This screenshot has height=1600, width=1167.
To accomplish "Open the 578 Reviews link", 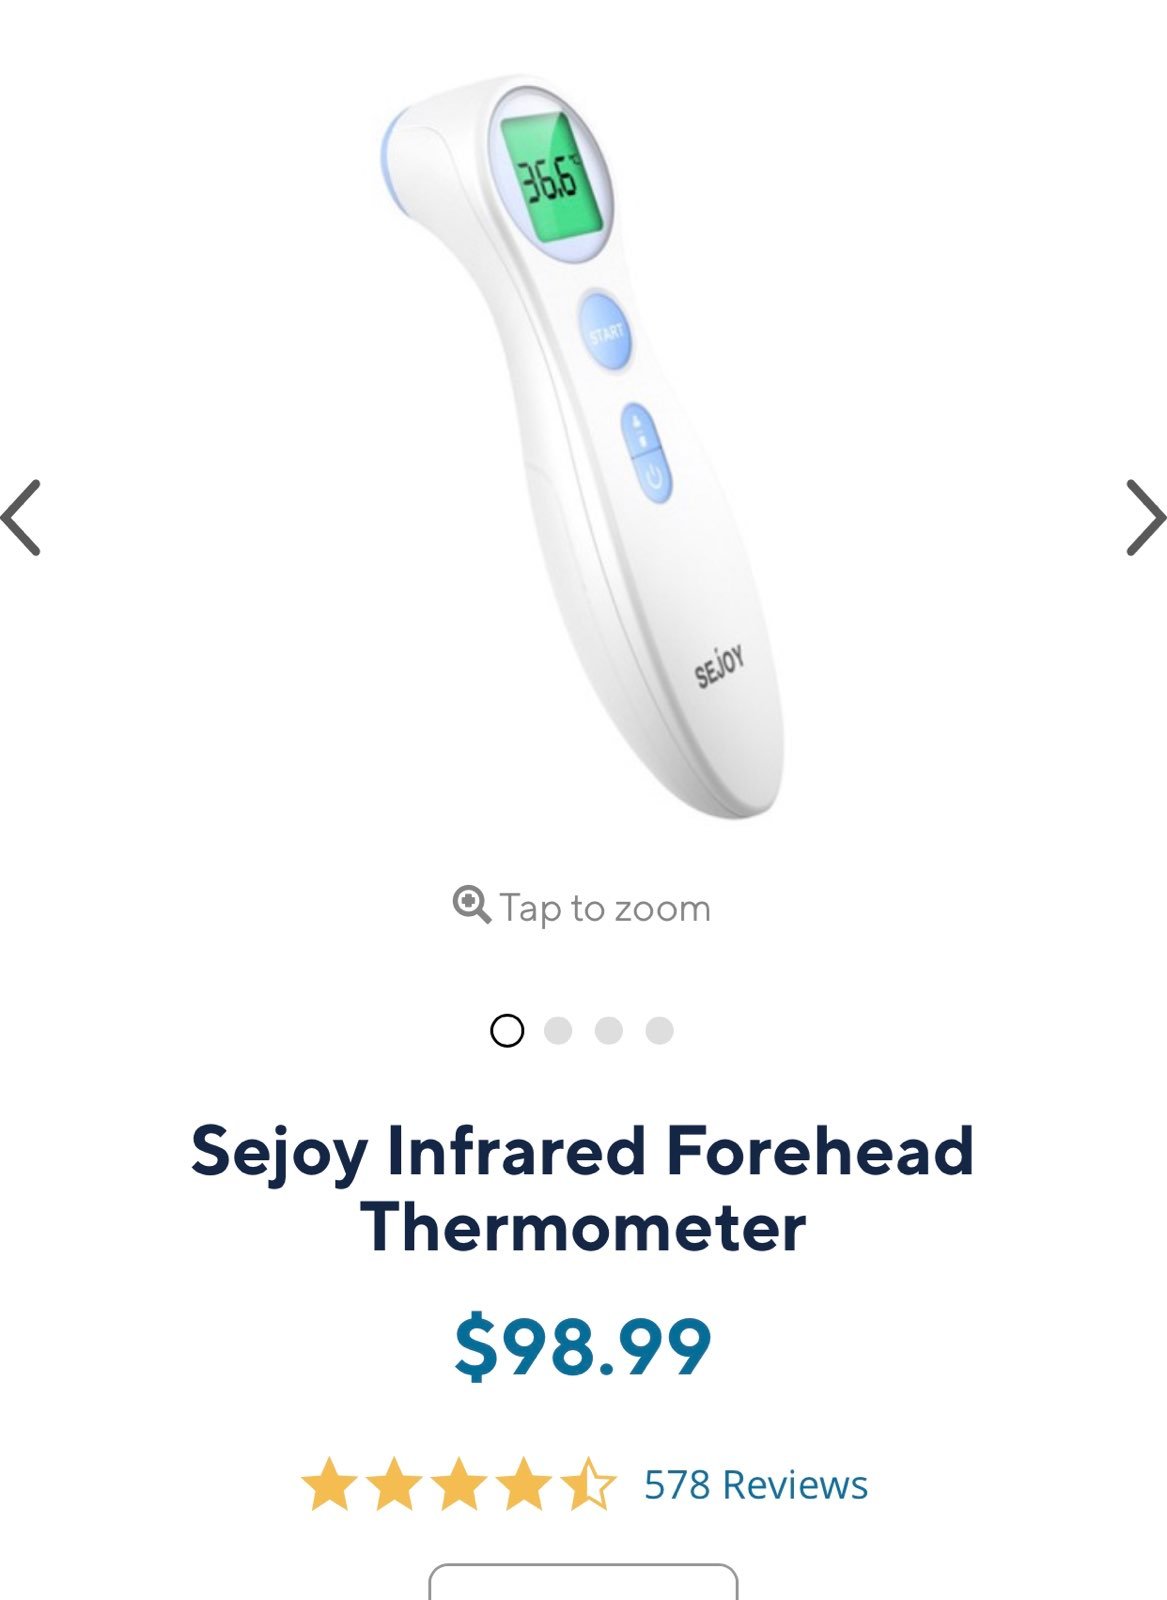I will 756,1485.
